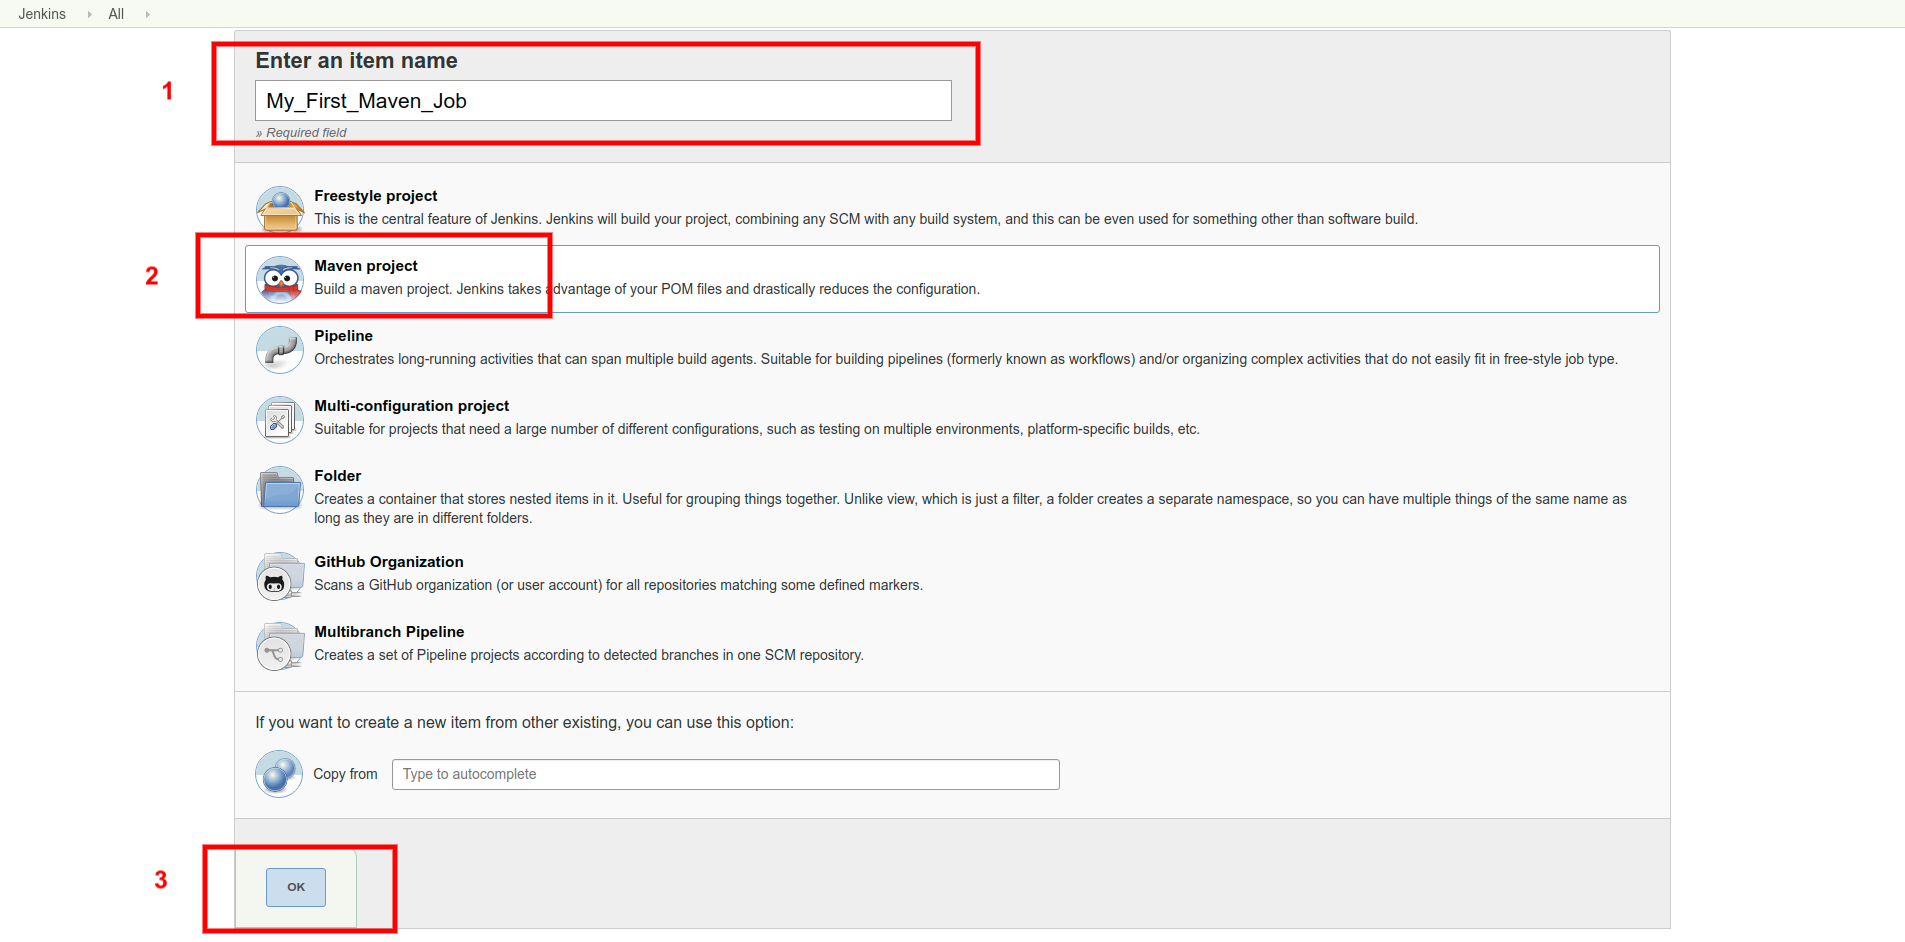Focus the item name input field
The width and height of the screenshot is (1905, 942).
[x=603, y=101]
